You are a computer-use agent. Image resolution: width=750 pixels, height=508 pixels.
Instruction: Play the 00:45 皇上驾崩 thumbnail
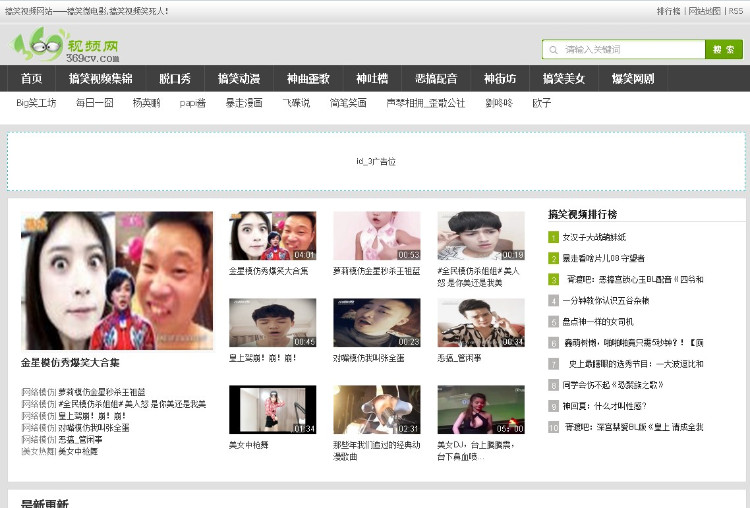pos(273,323)
